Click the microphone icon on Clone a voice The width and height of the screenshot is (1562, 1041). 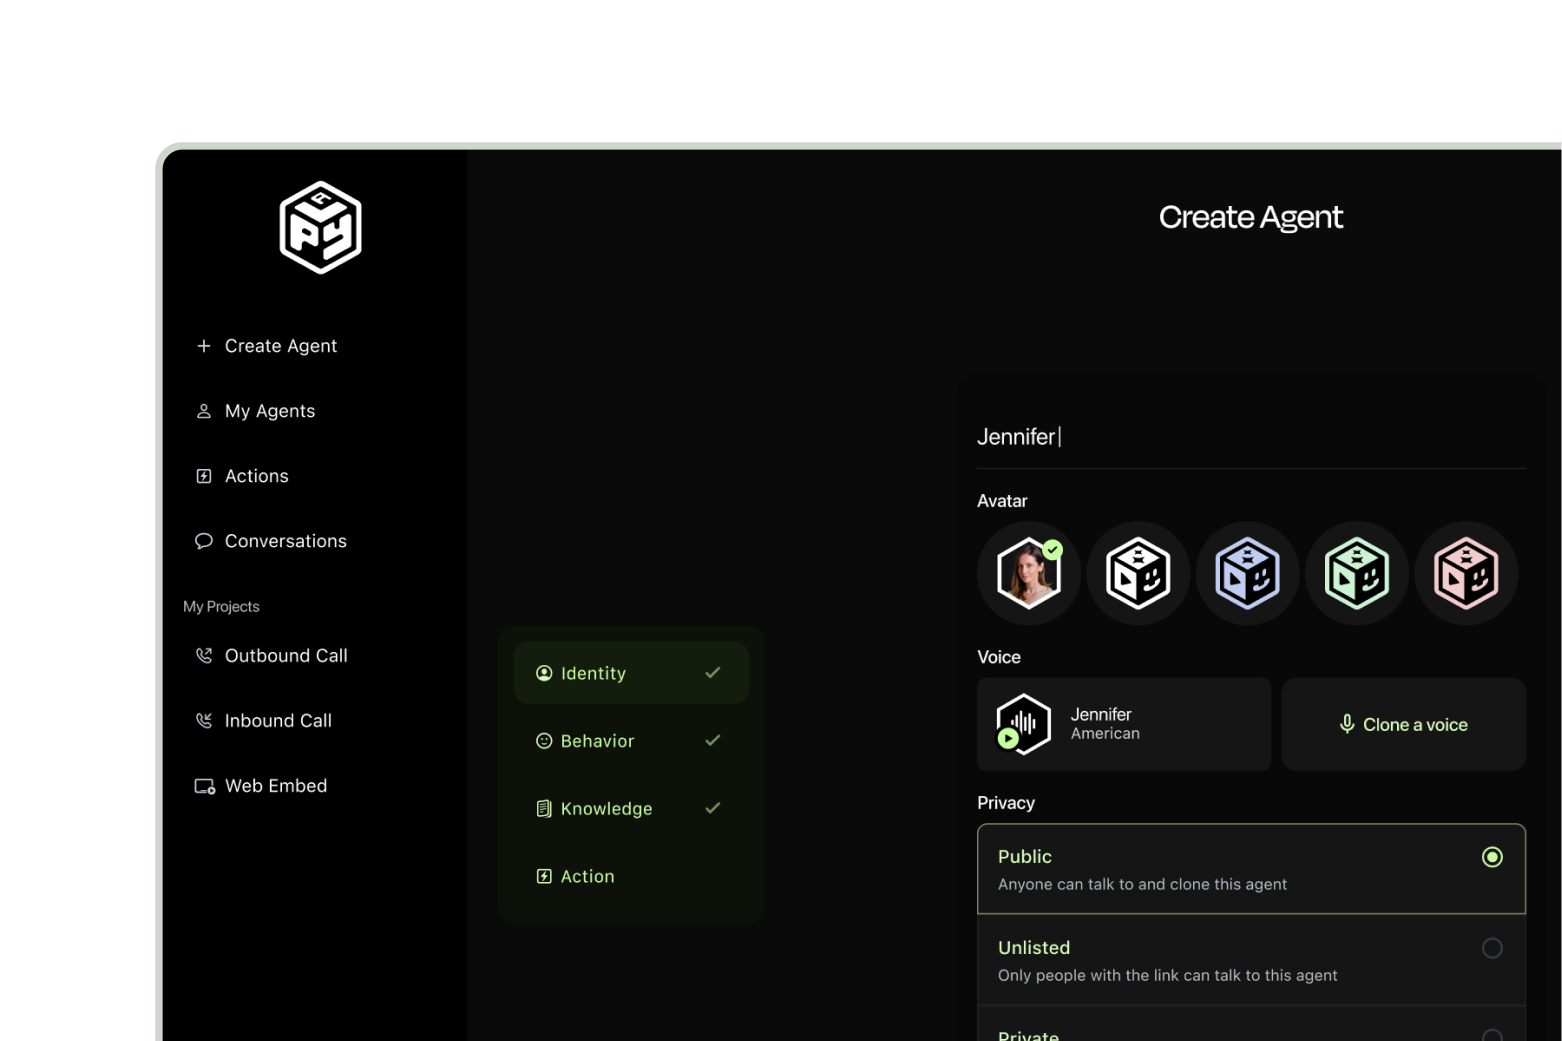[x=1346, y=724]
